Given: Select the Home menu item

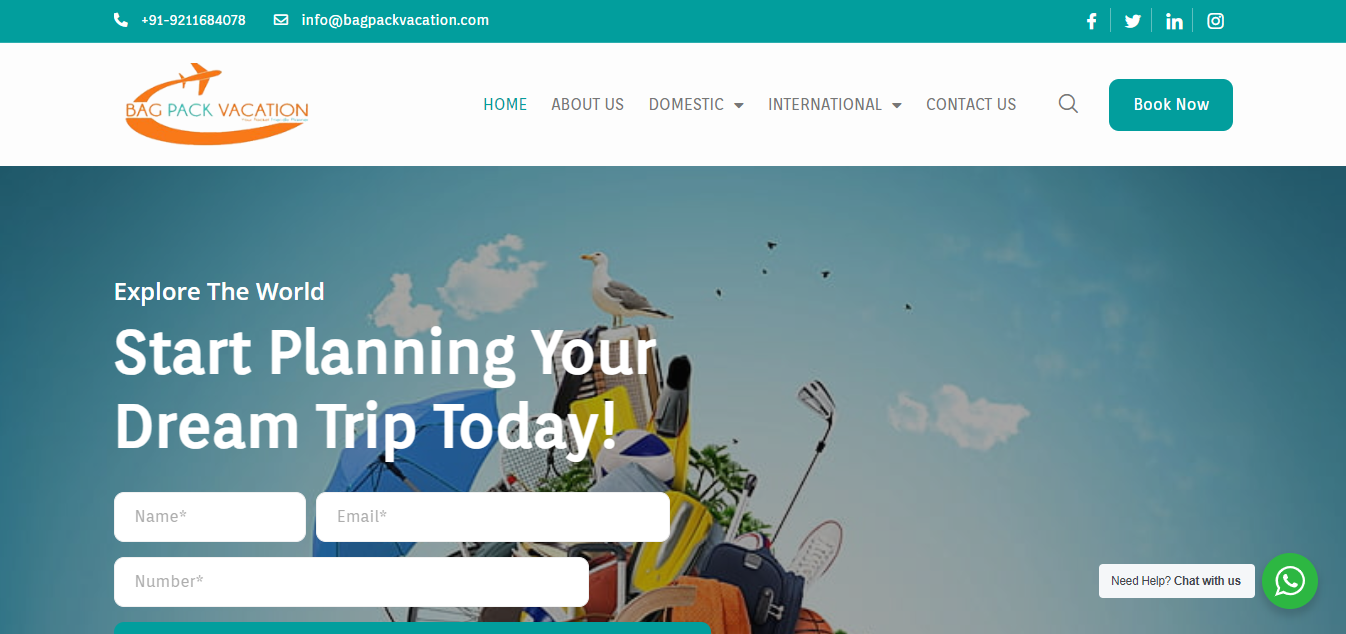Looking at the screenshot, I should pos(505,104).
